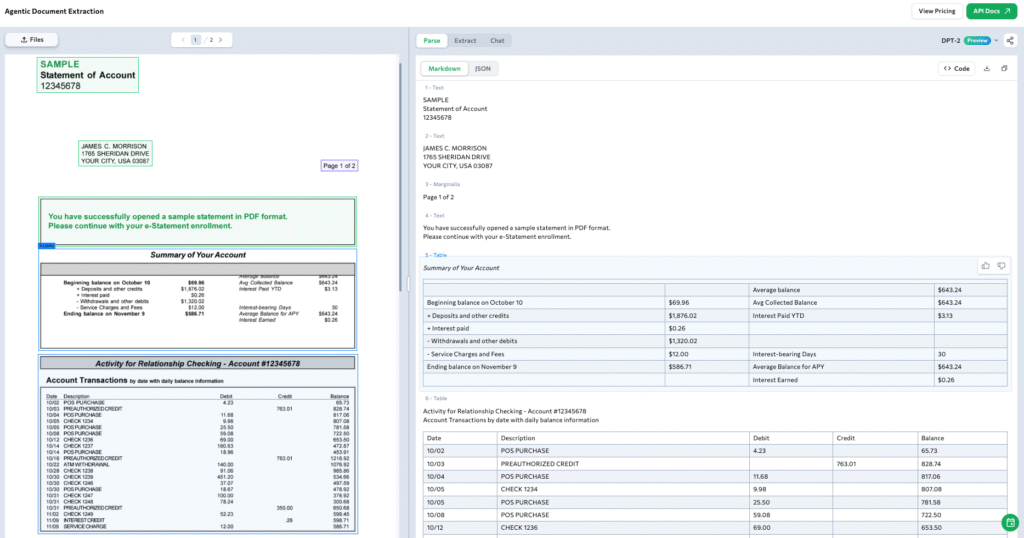The image size is (1024, 538).
Task: Go to the next document page
Action: [221, 40]
